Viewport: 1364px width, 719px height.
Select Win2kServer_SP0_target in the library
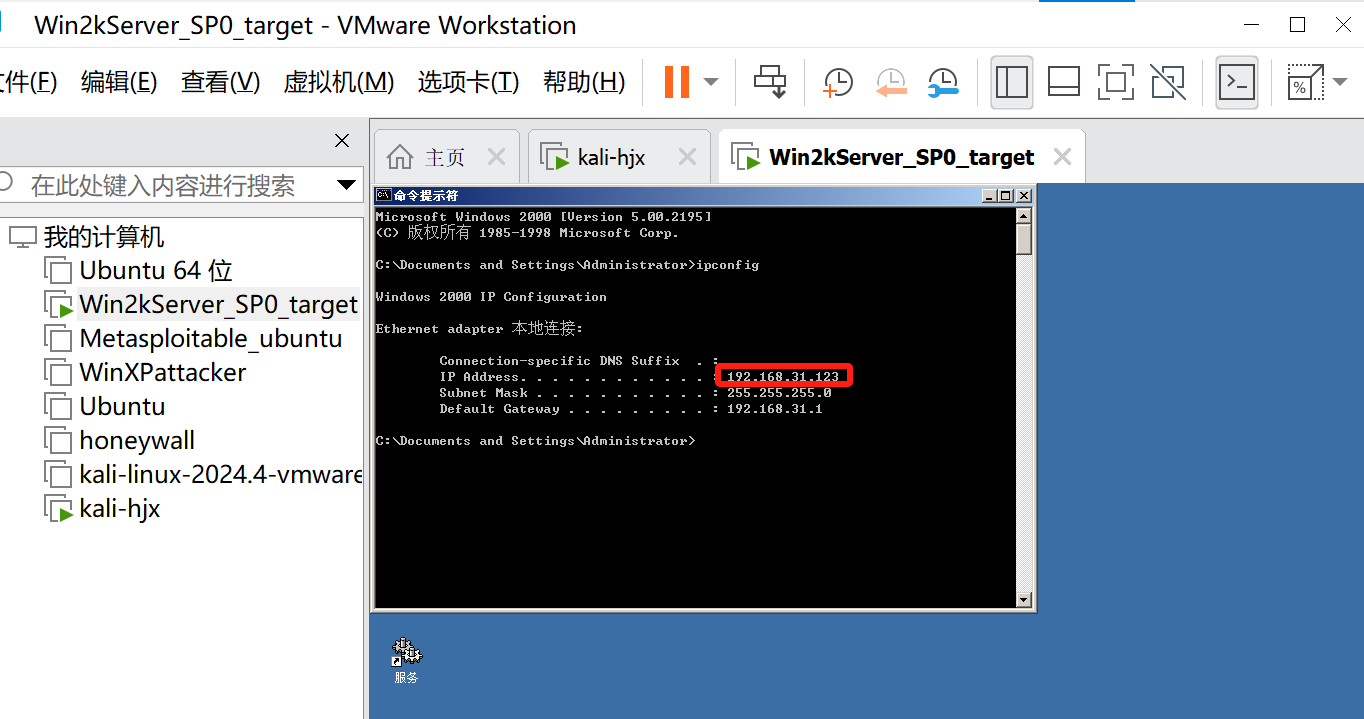click(218, 304)
